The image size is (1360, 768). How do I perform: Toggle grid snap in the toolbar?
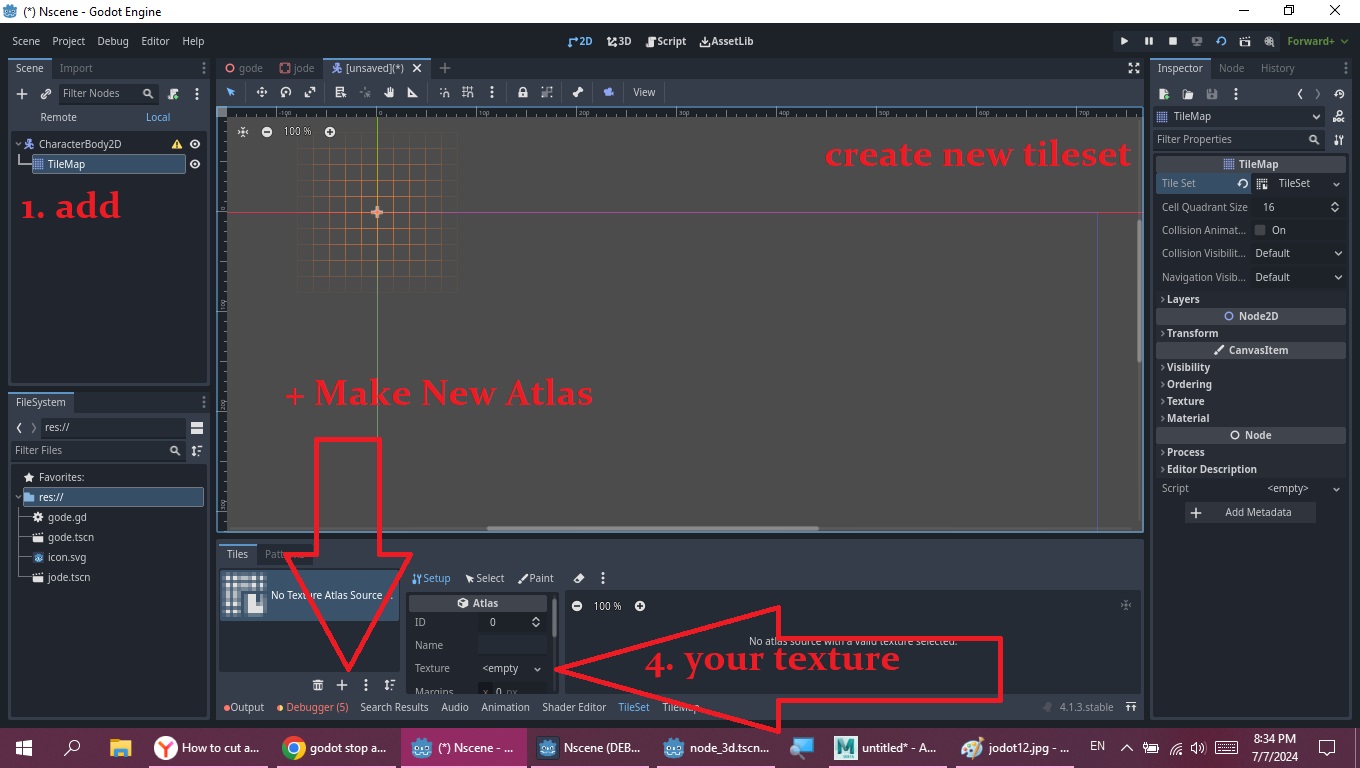tap(467, 92)
